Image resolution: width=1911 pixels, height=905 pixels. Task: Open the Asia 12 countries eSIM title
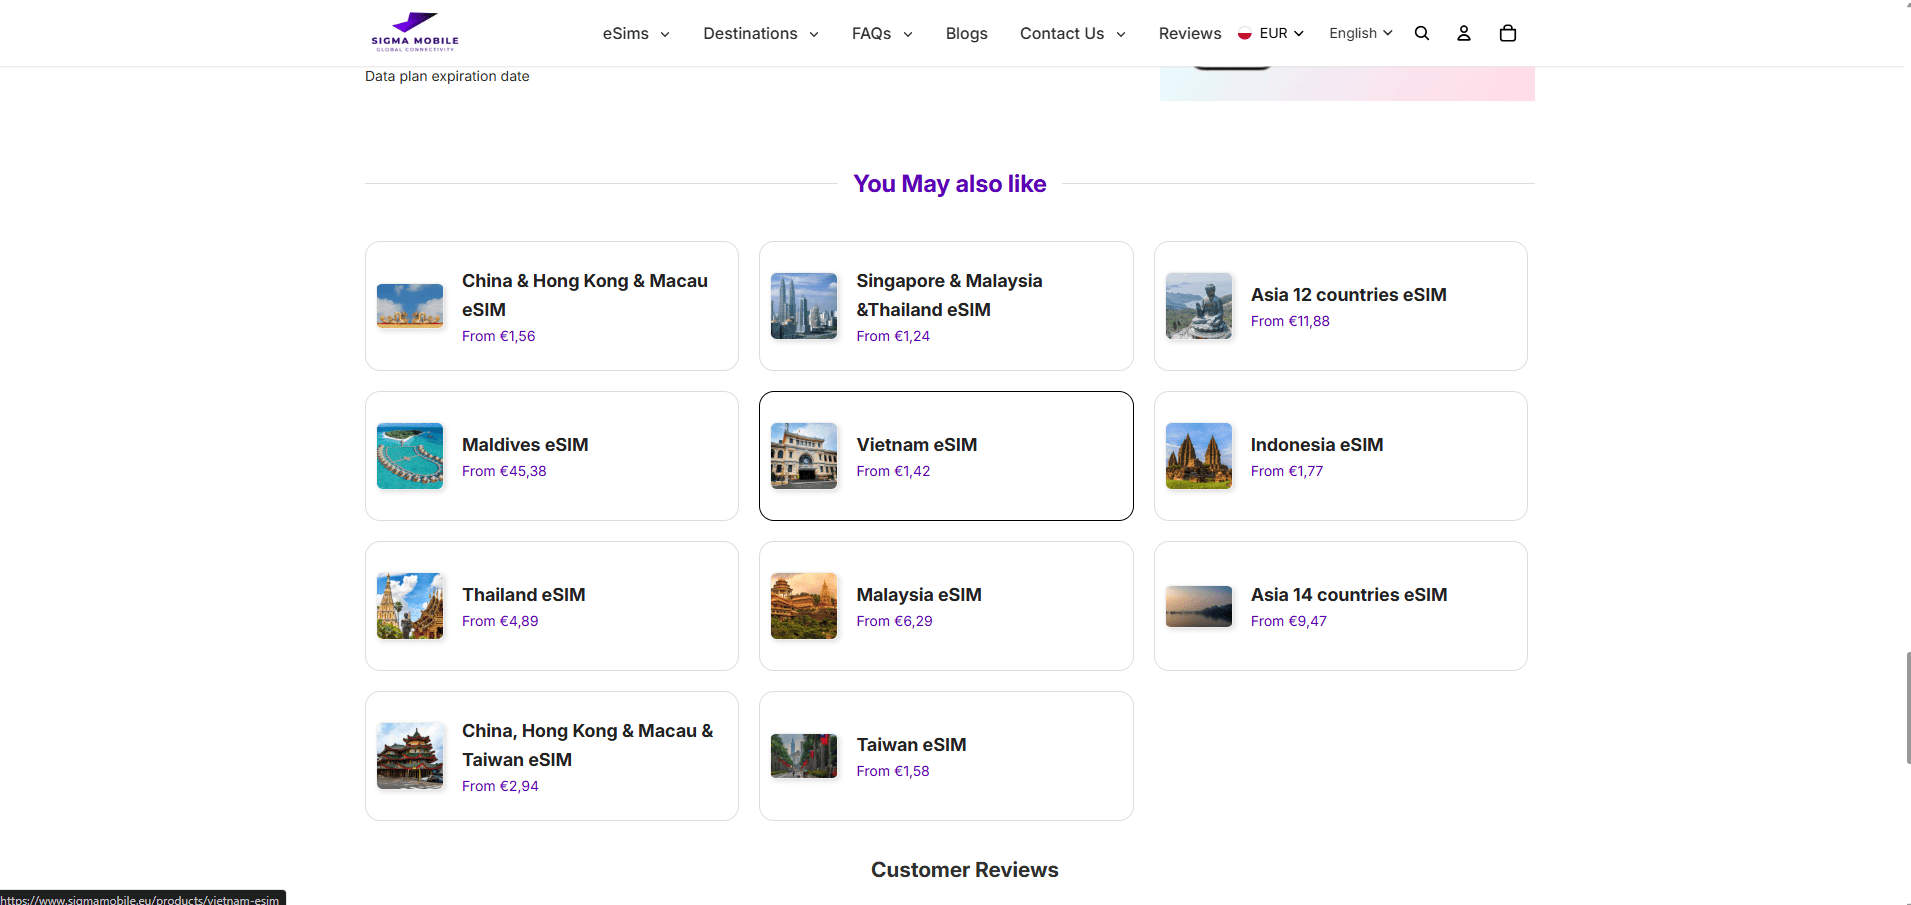click(x=1348, y=294)
